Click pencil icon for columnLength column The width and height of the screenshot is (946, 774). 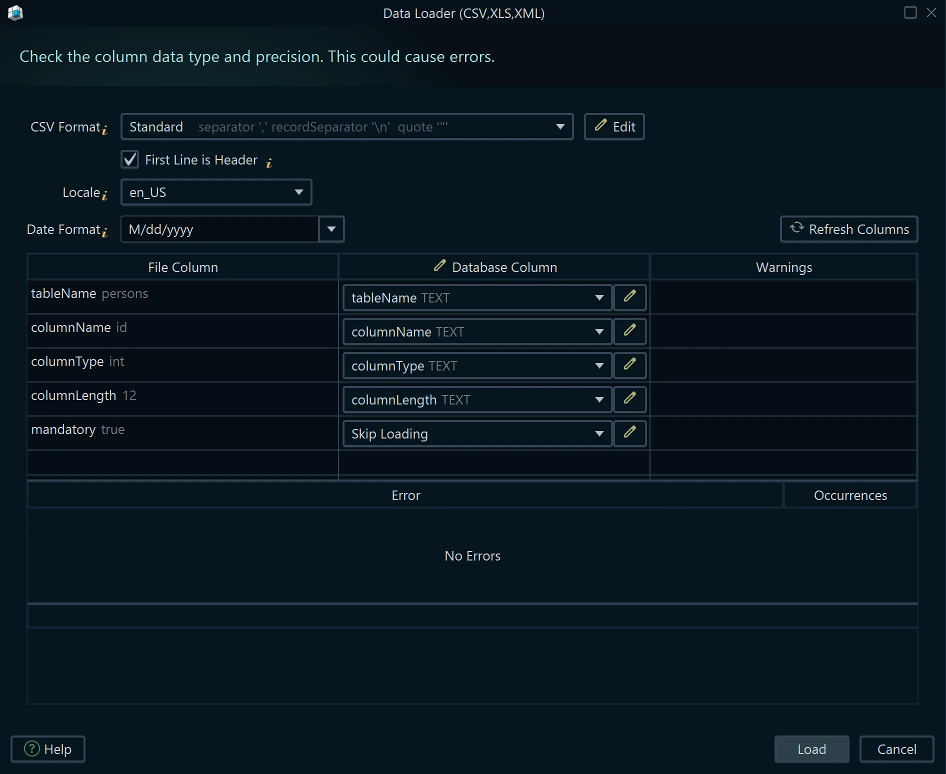point(630,400)
